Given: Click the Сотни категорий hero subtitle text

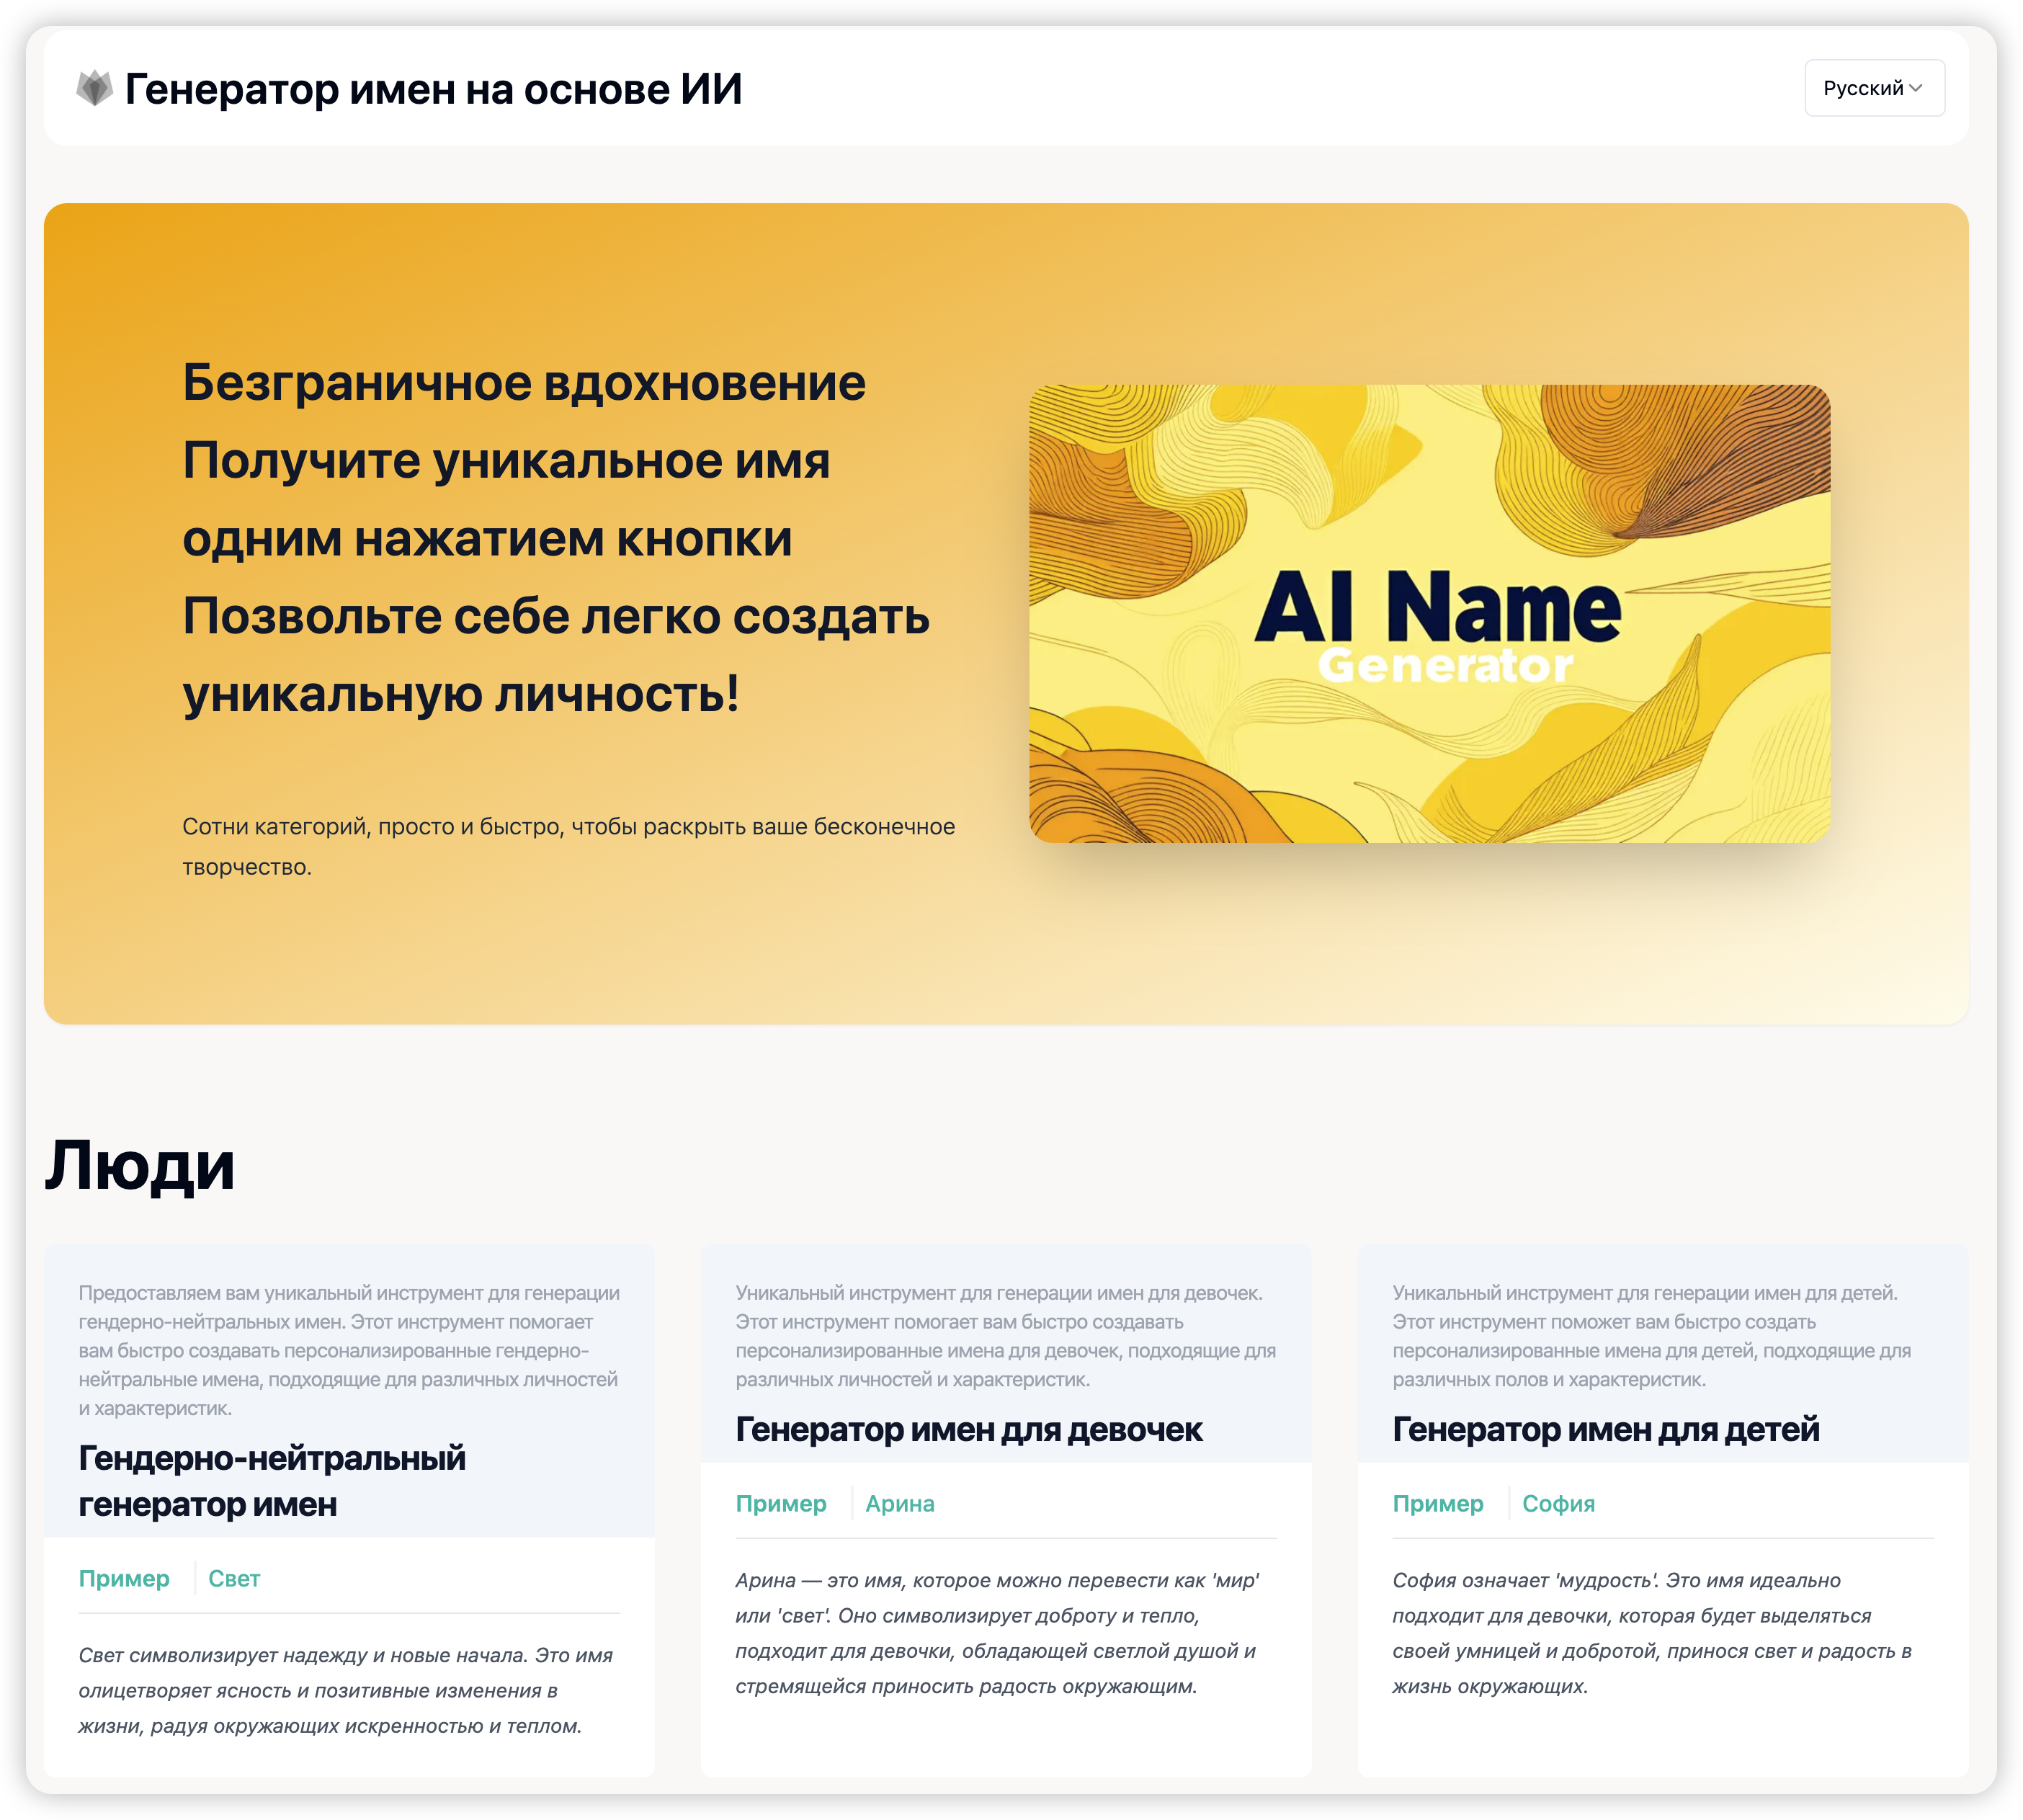Looking at the screenshot, I should (x=568, y=846).
